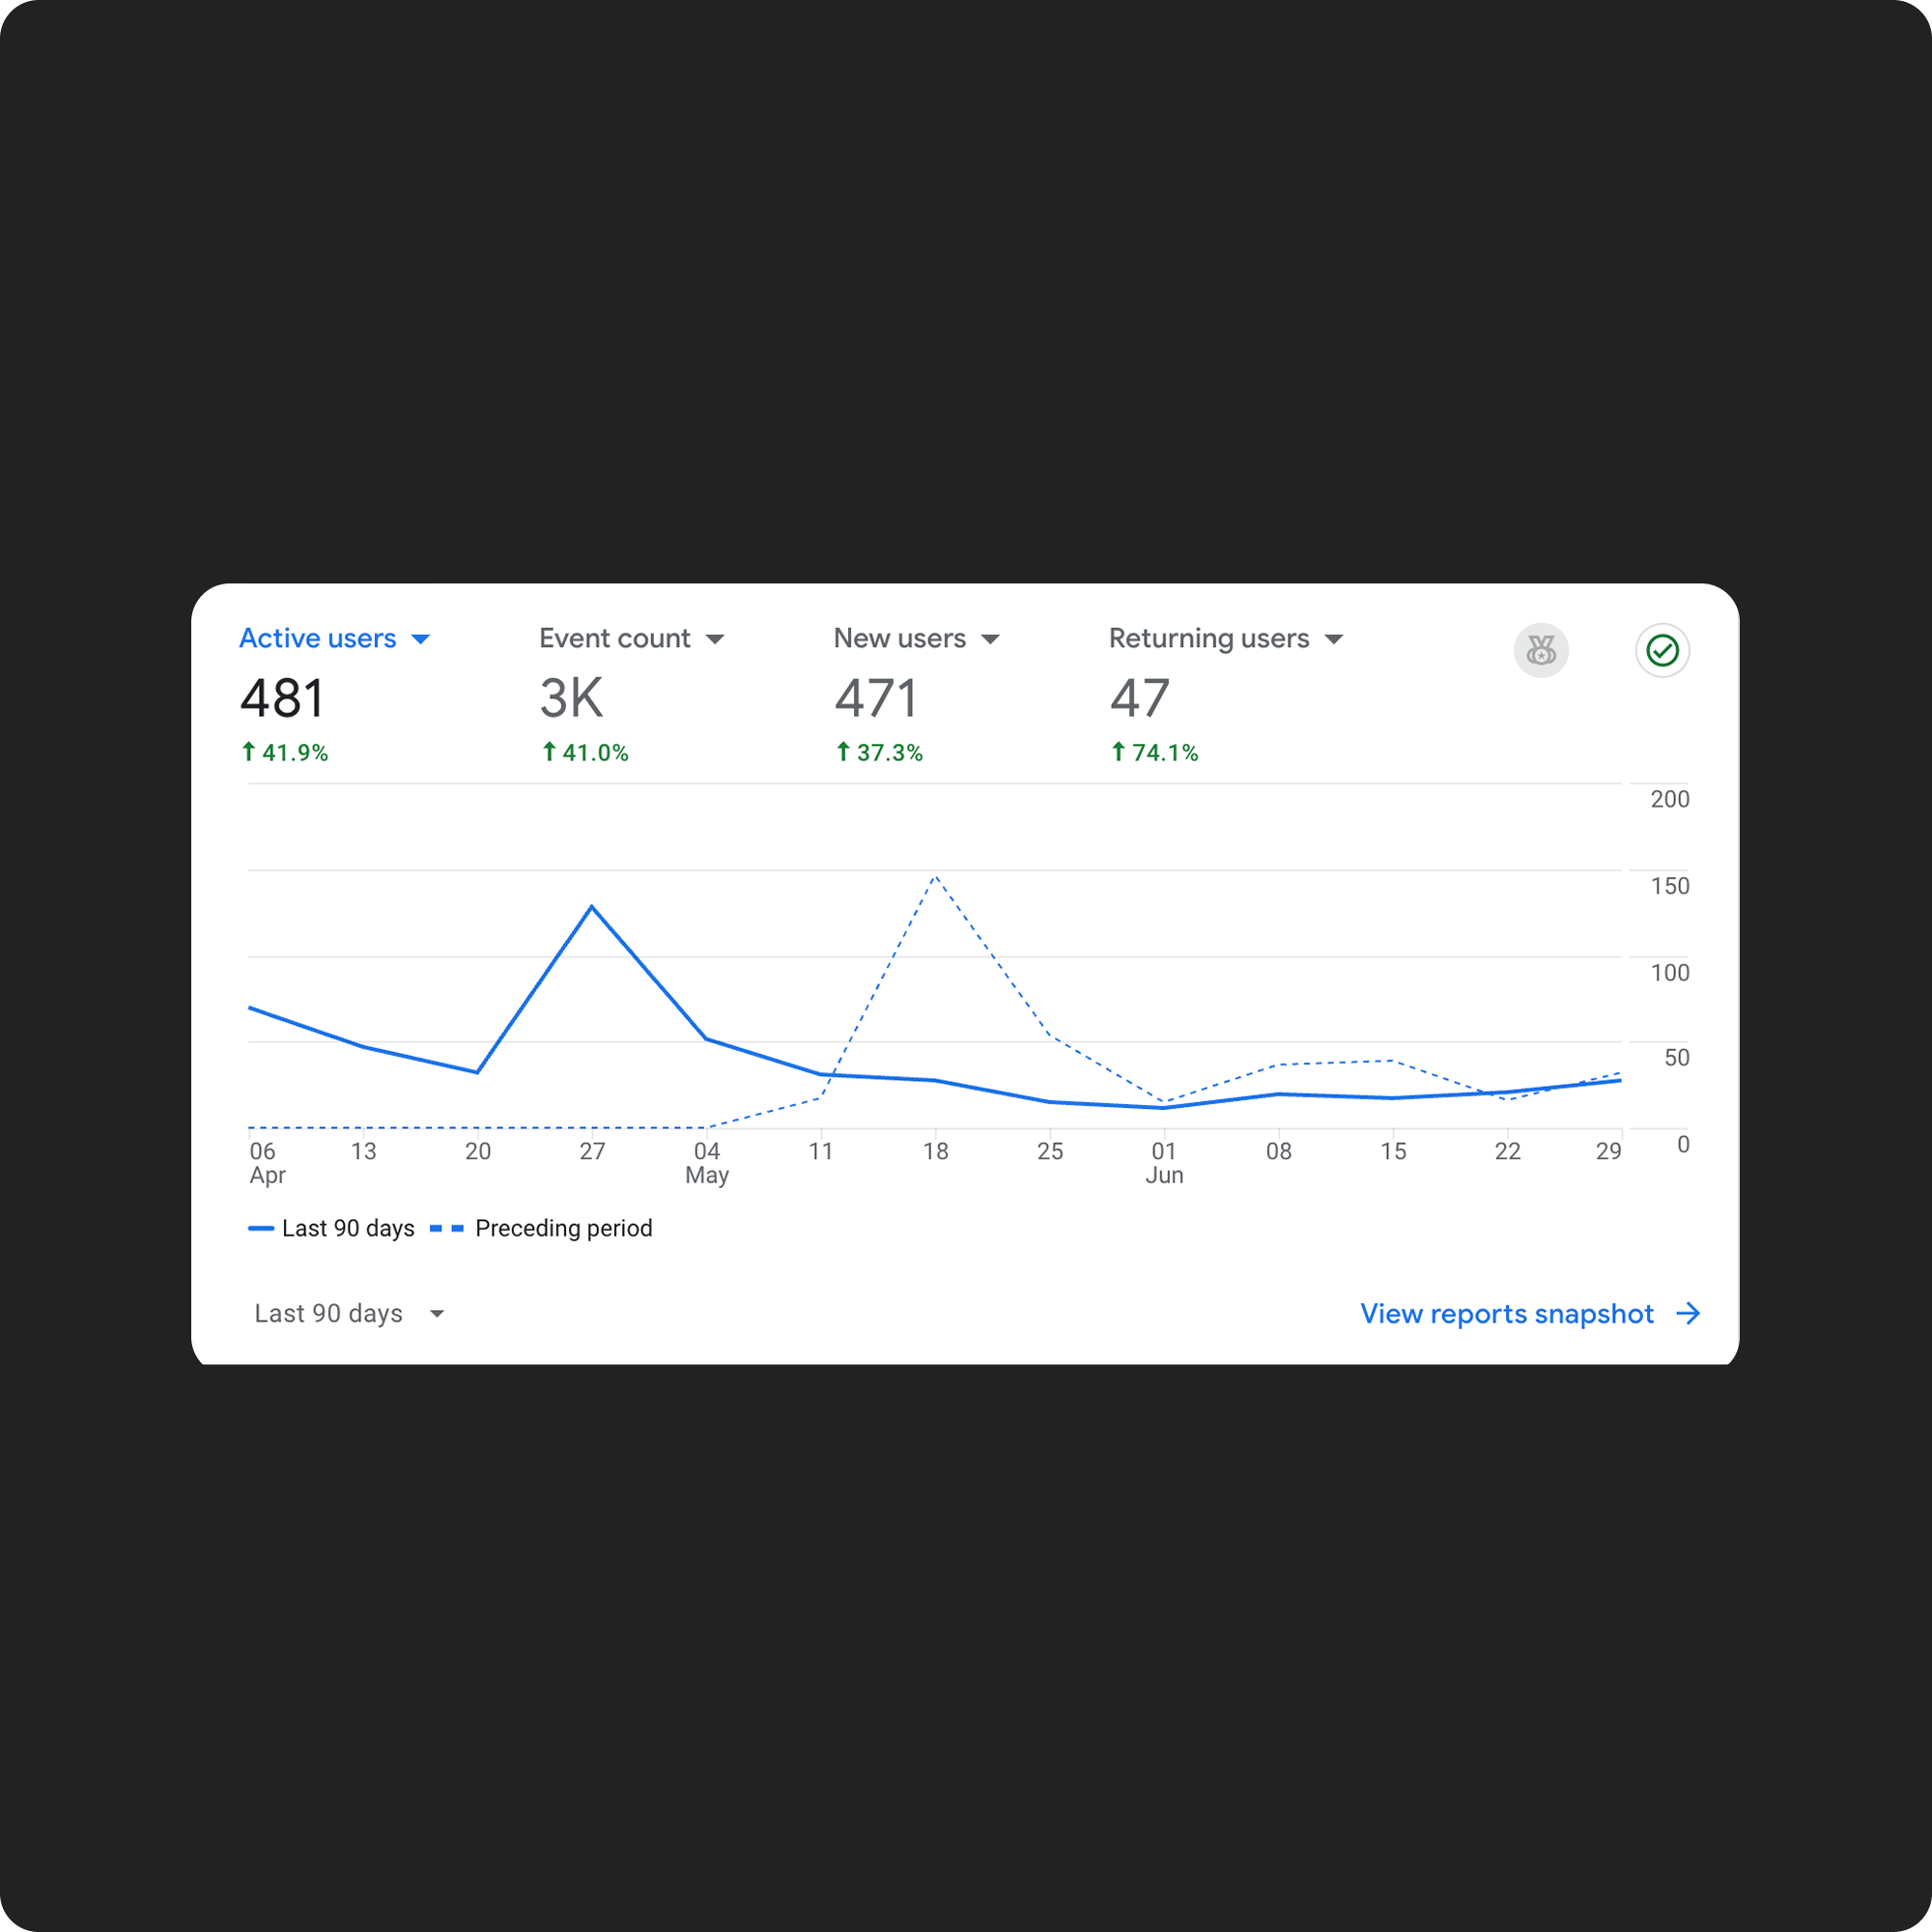Click the 481 active users value
This screenshot has height=1932, width=1932.
(x=283, y=698)
